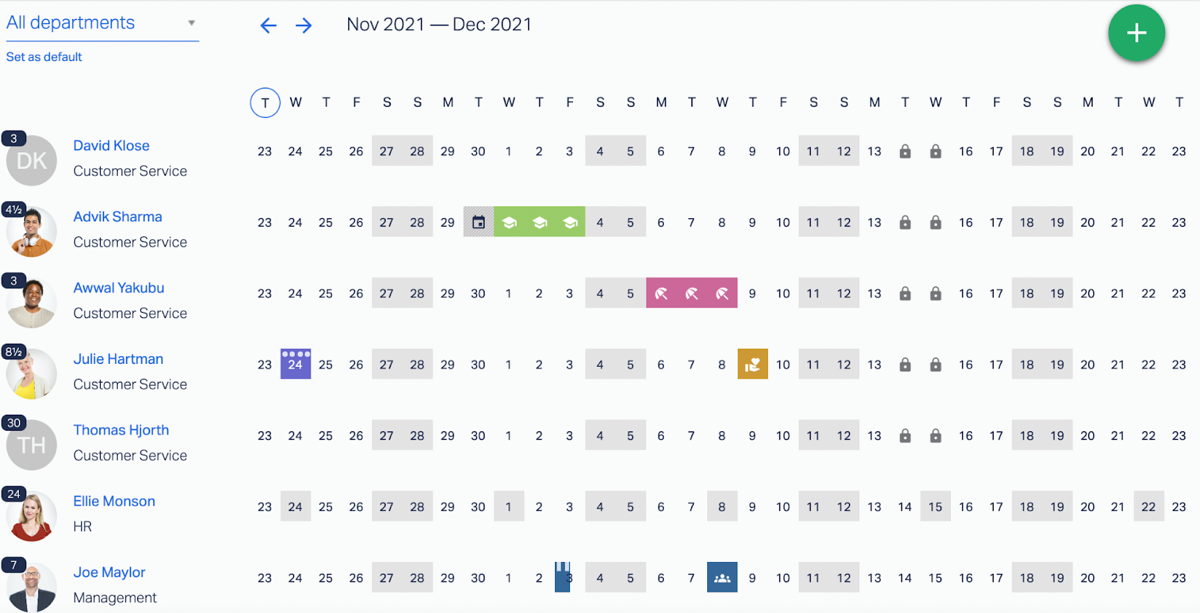
Task: Click the green add leave plus button
Action: [x=1136, y=33]
